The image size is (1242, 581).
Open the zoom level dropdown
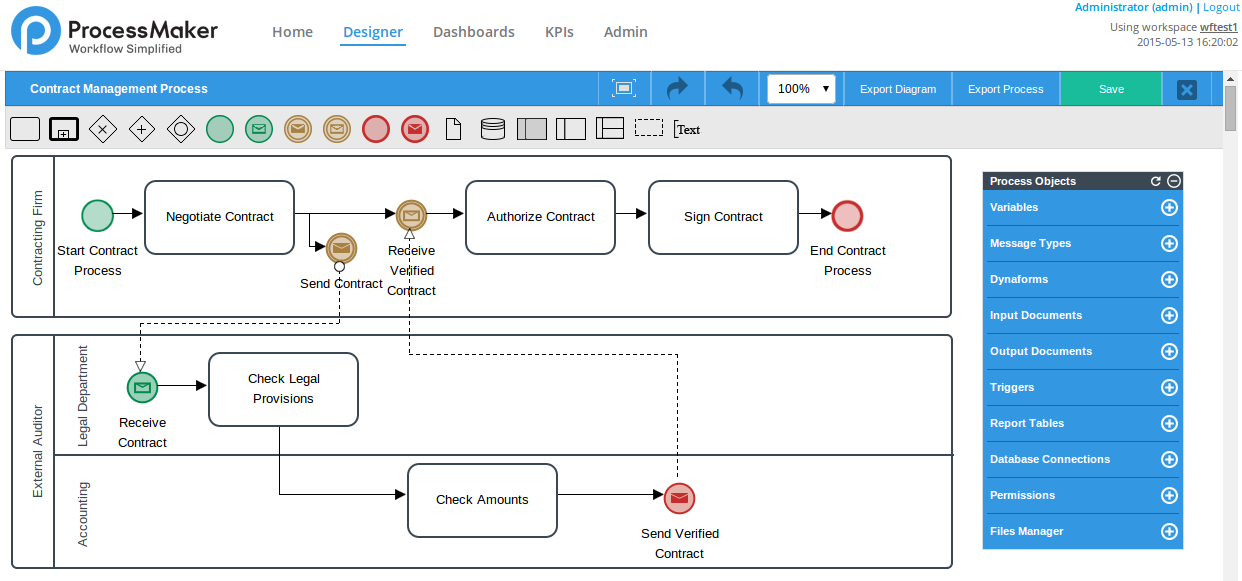pyautogui.click(x=800, y=88)
